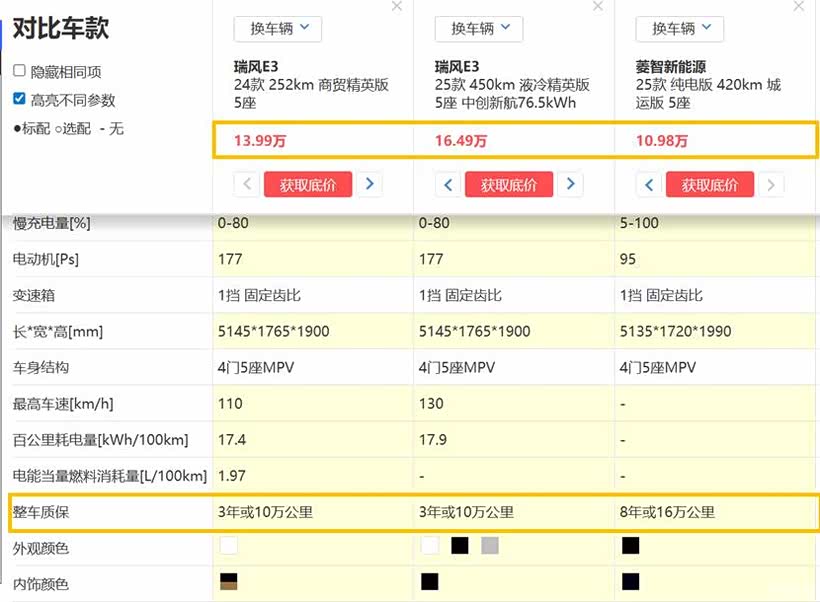Click the 整车质保 row label

[x=41, y=512]
